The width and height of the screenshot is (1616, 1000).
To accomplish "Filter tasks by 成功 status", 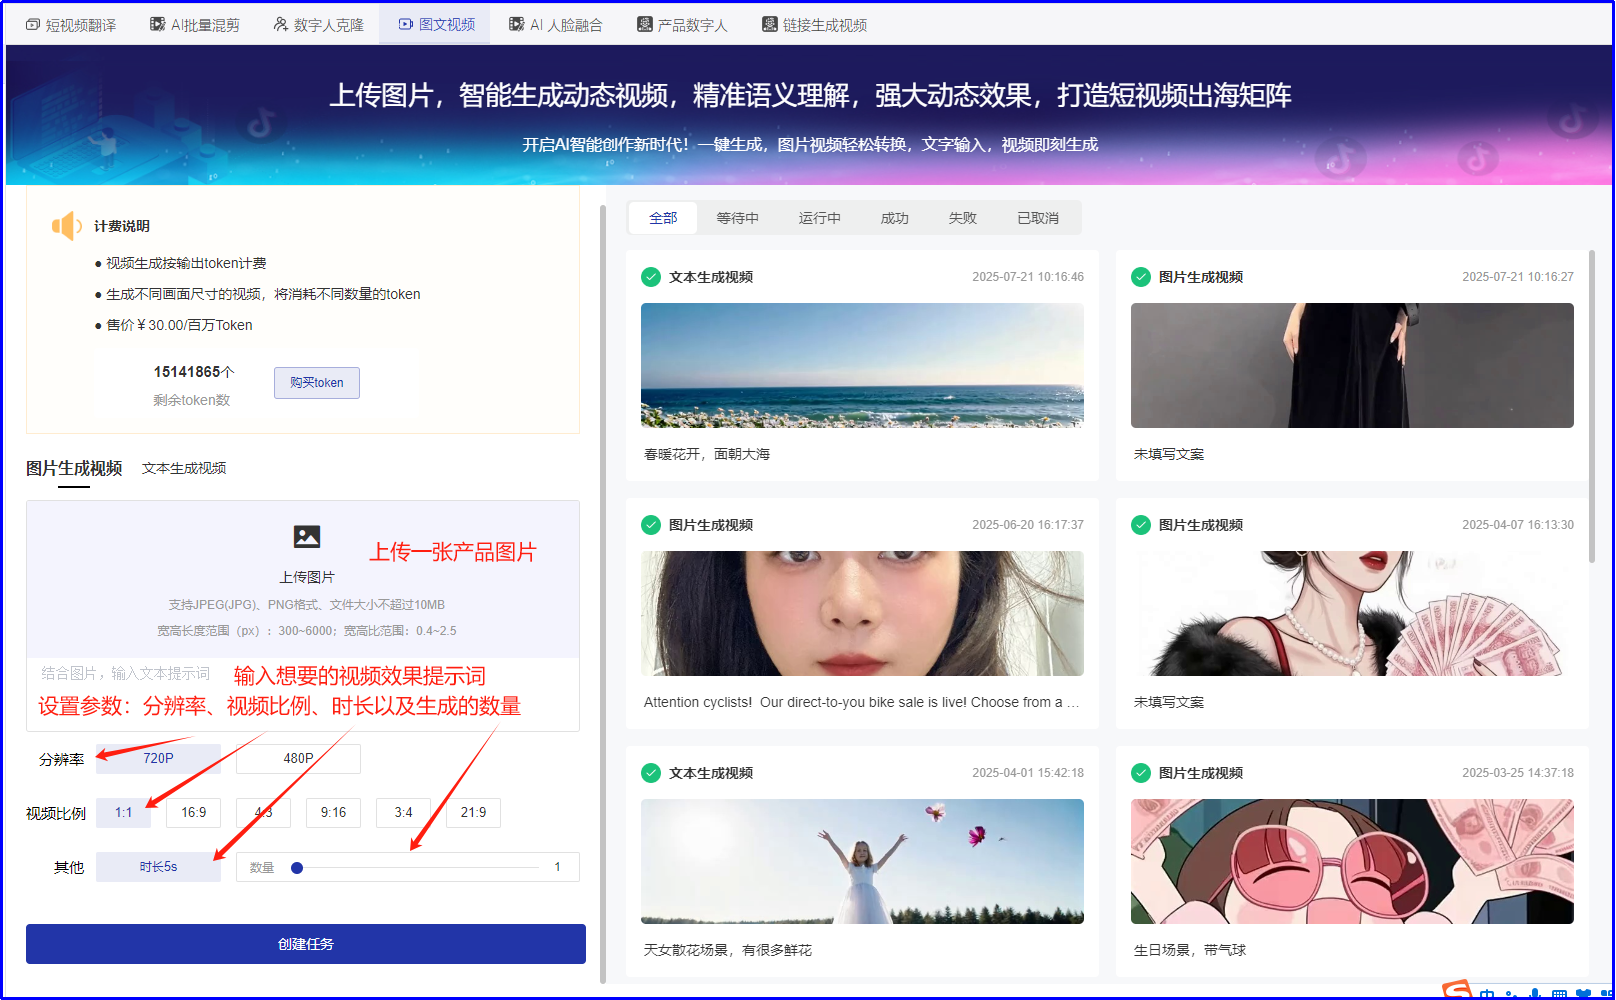I will click(893, 217).
